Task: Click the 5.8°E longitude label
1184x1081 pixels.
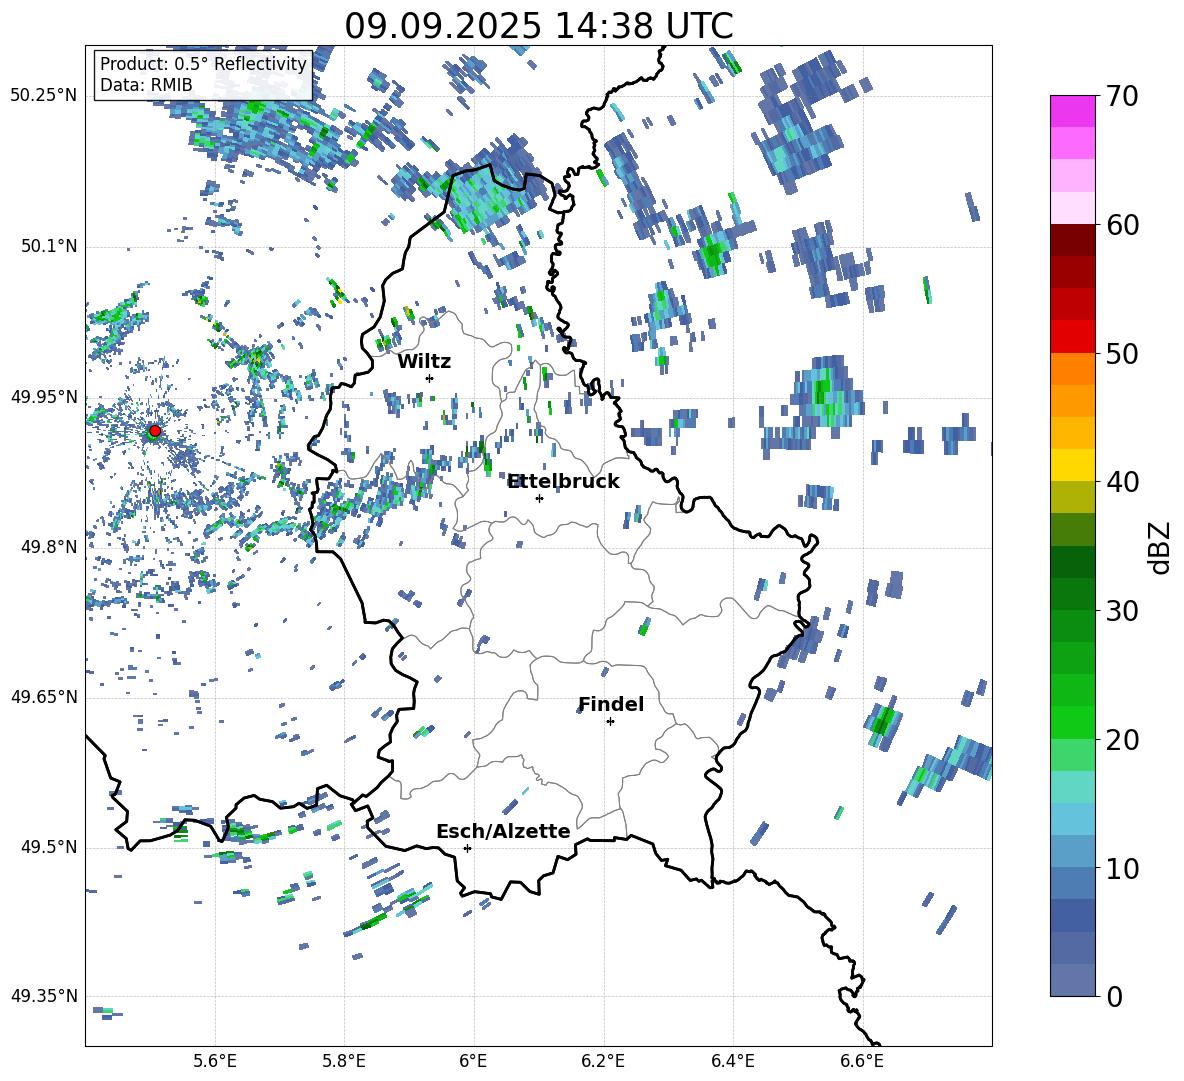Action: click(x=344, y=1061)
